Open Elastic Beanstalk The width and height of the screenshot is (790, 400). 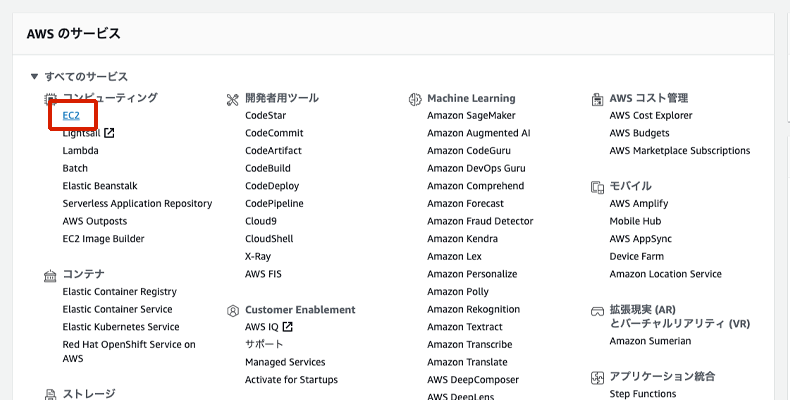(x=100, y=186)
